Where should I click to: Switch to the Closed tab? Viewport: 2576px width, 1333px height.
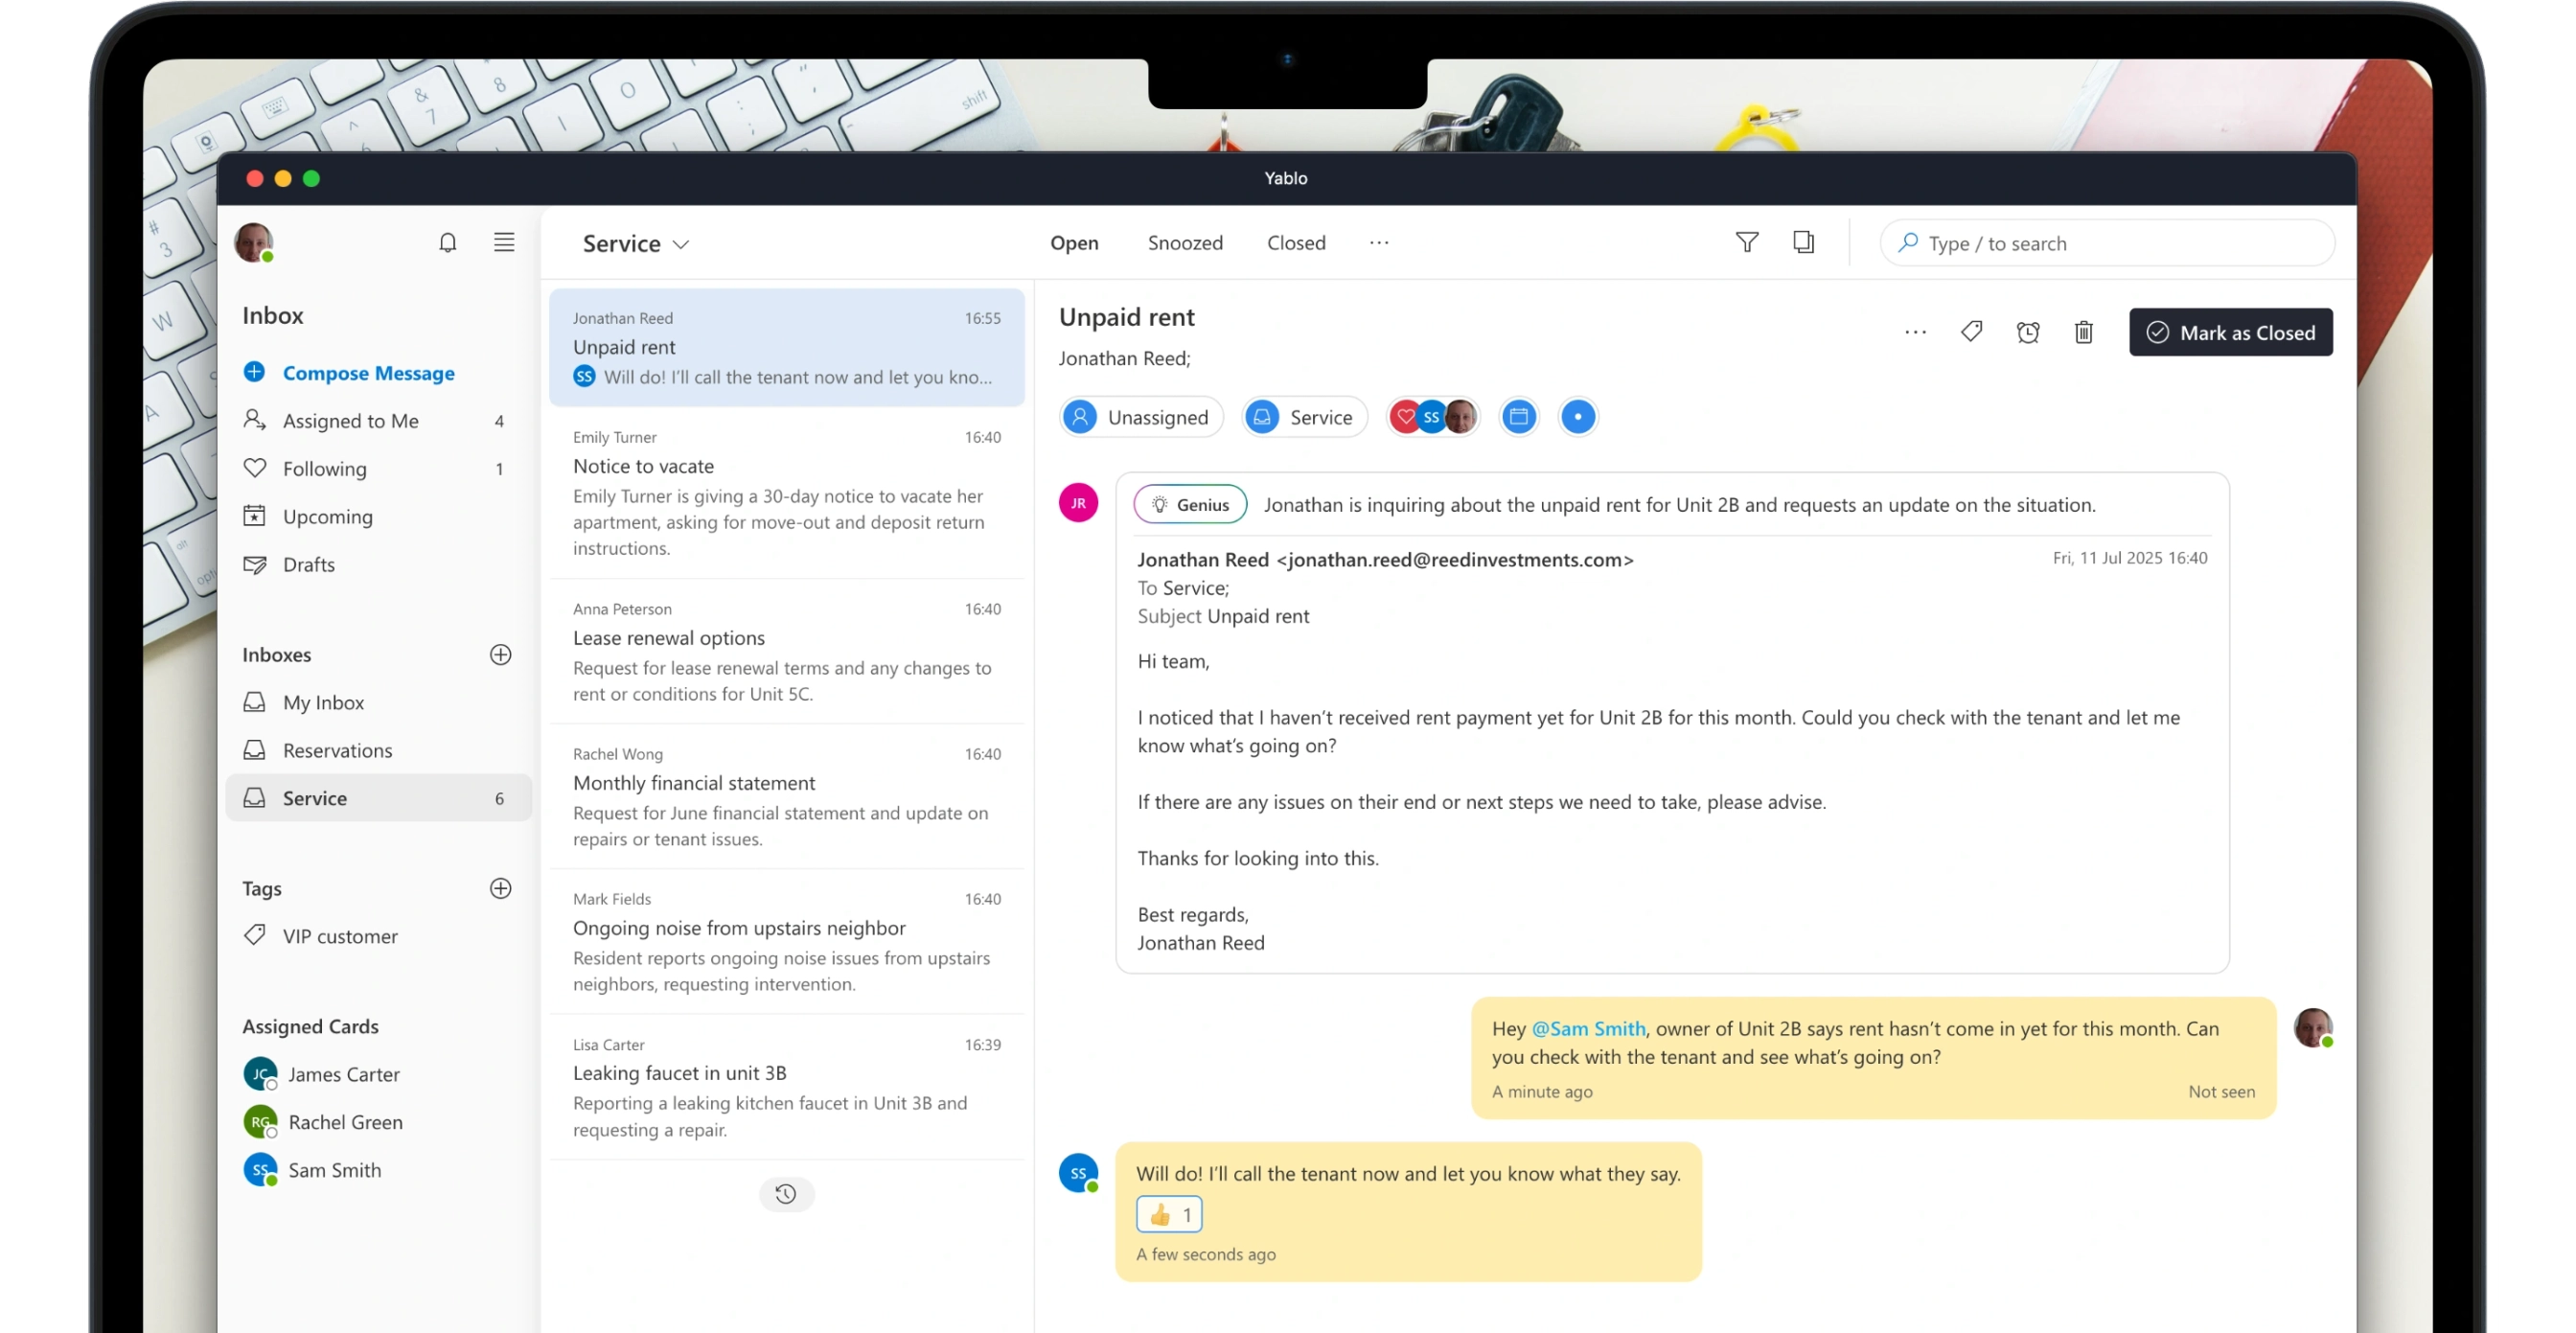(1296, 243)
